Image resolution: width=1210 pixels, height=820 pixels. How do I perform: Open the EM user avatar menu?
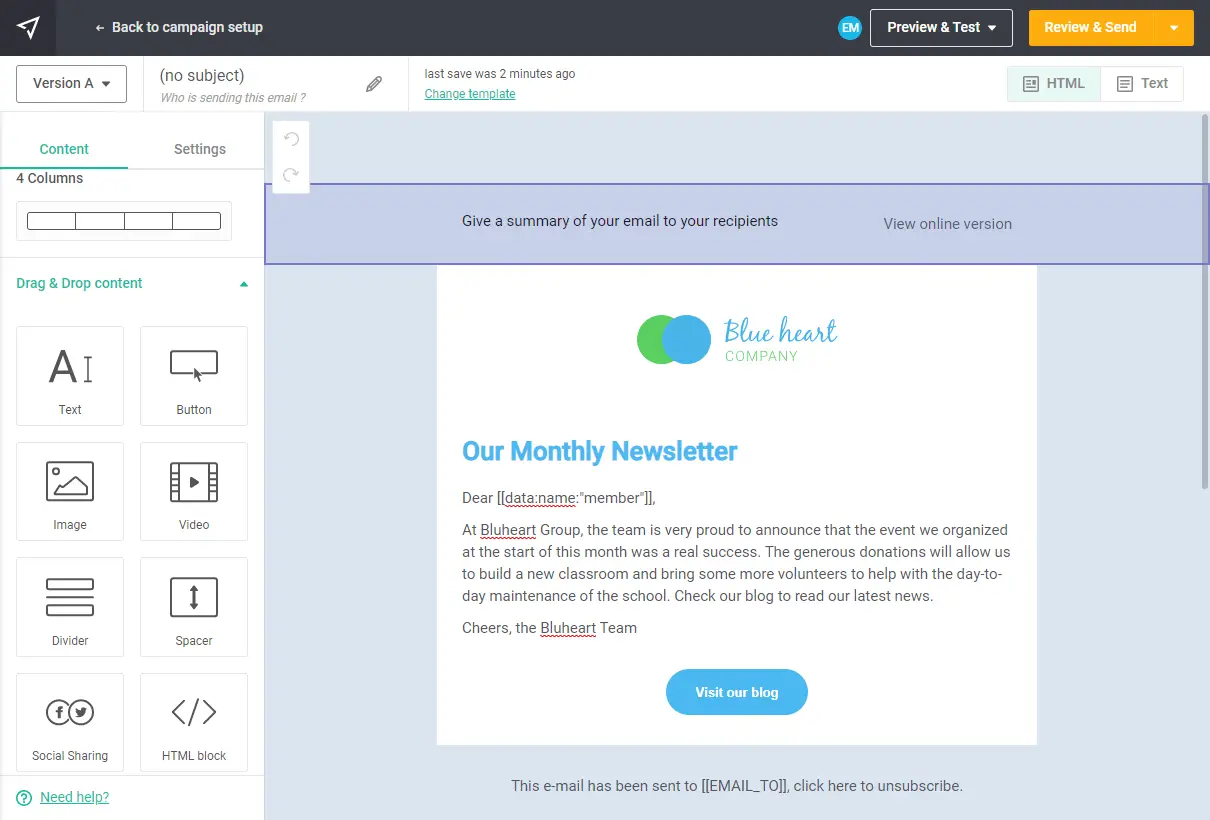point(850,28)
